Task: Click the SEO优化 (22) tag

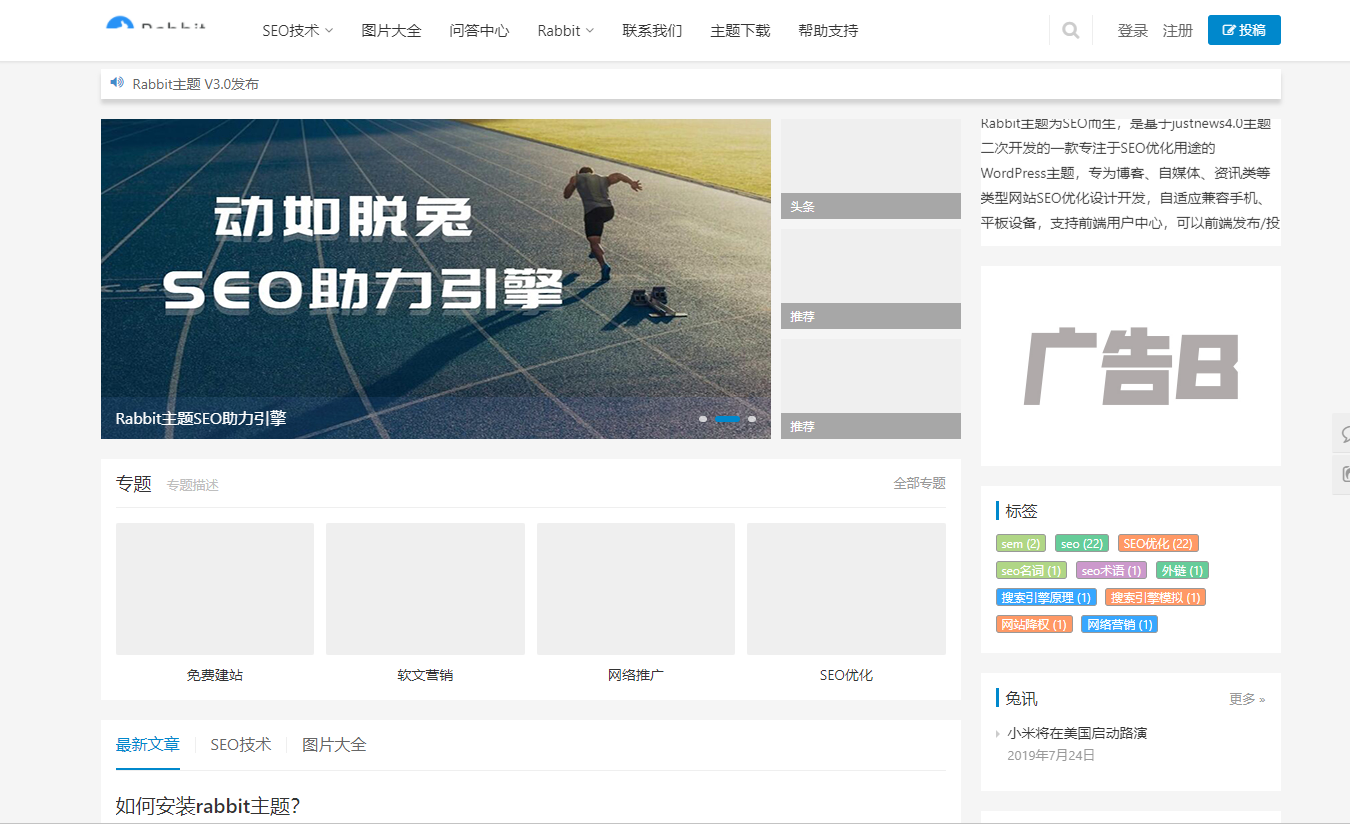Action: tap(1158, 544)
